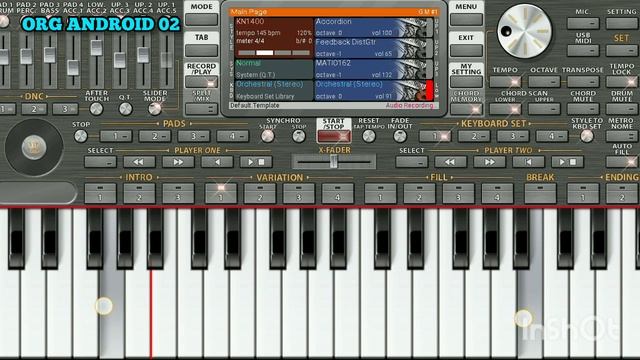Open MY SETTING
The width and height of the screenshot is (640, 360).
[x=466, y=82]
